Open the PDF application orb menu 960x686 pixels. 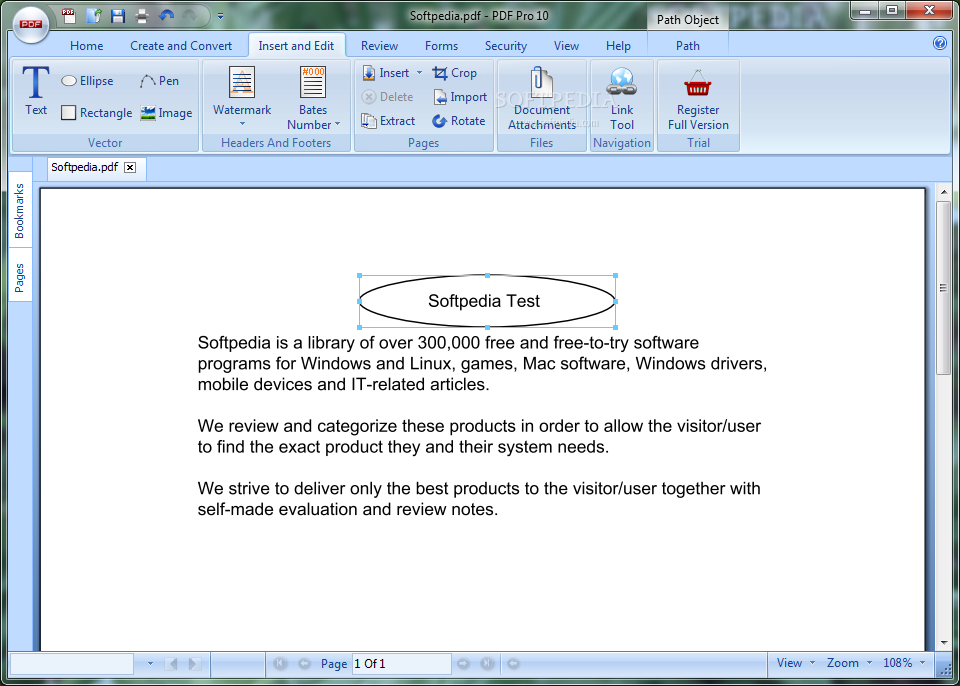[x=30, y=25]
